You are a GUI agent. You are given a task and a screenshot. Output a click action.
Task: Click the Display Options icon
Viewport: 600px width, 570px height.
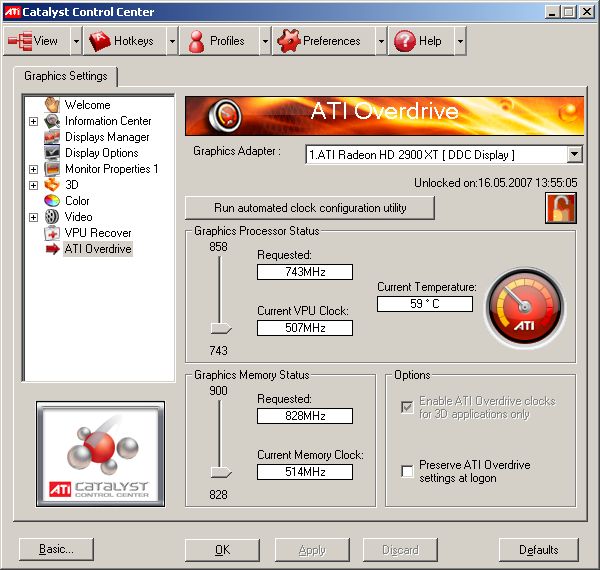coord(52,153)
